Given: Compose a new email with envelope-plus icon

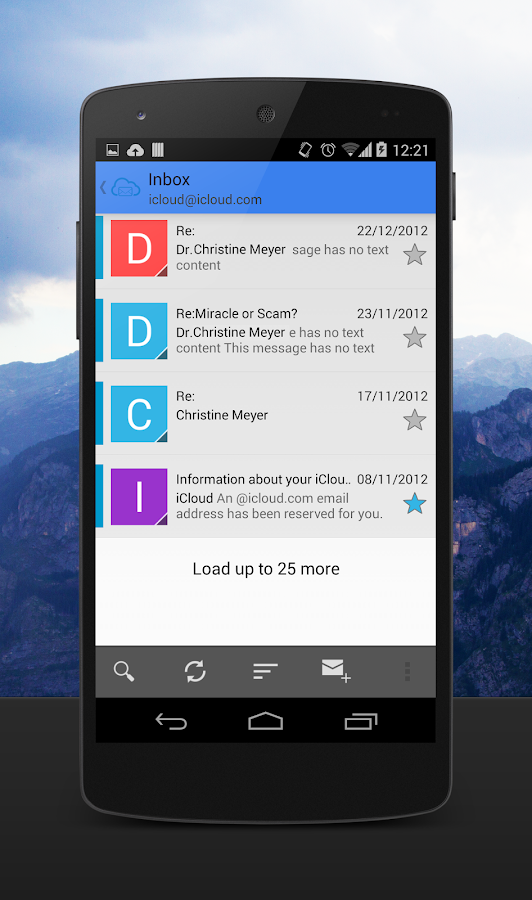Looking at the screenshot, I should click(336, 670).
